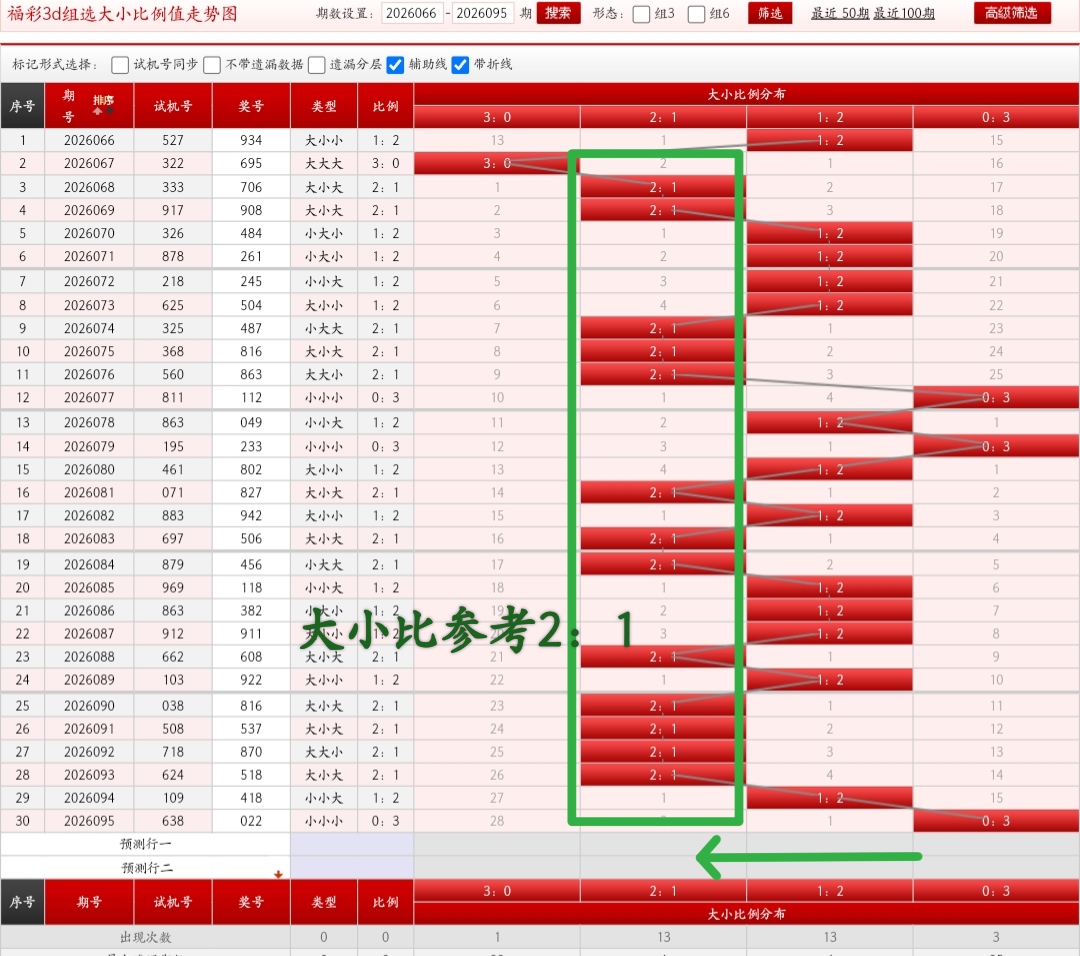Toggle 遗漏分层 checkbox

(x=317, y=65)
